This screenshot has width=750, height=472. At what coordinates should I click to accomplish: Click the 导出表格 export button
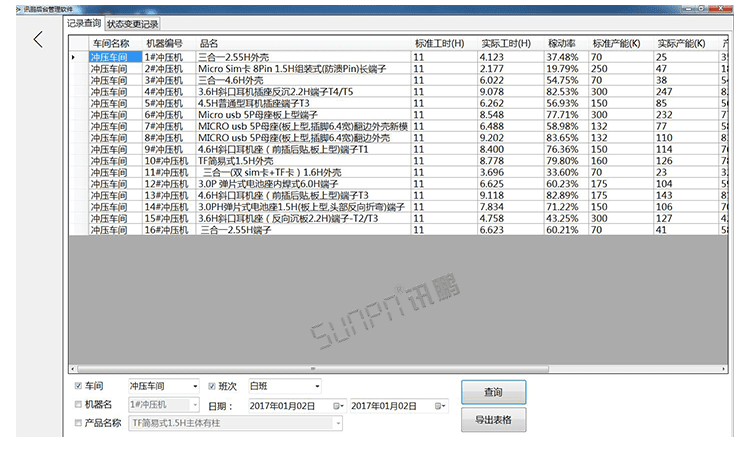(x=492, y=420)
